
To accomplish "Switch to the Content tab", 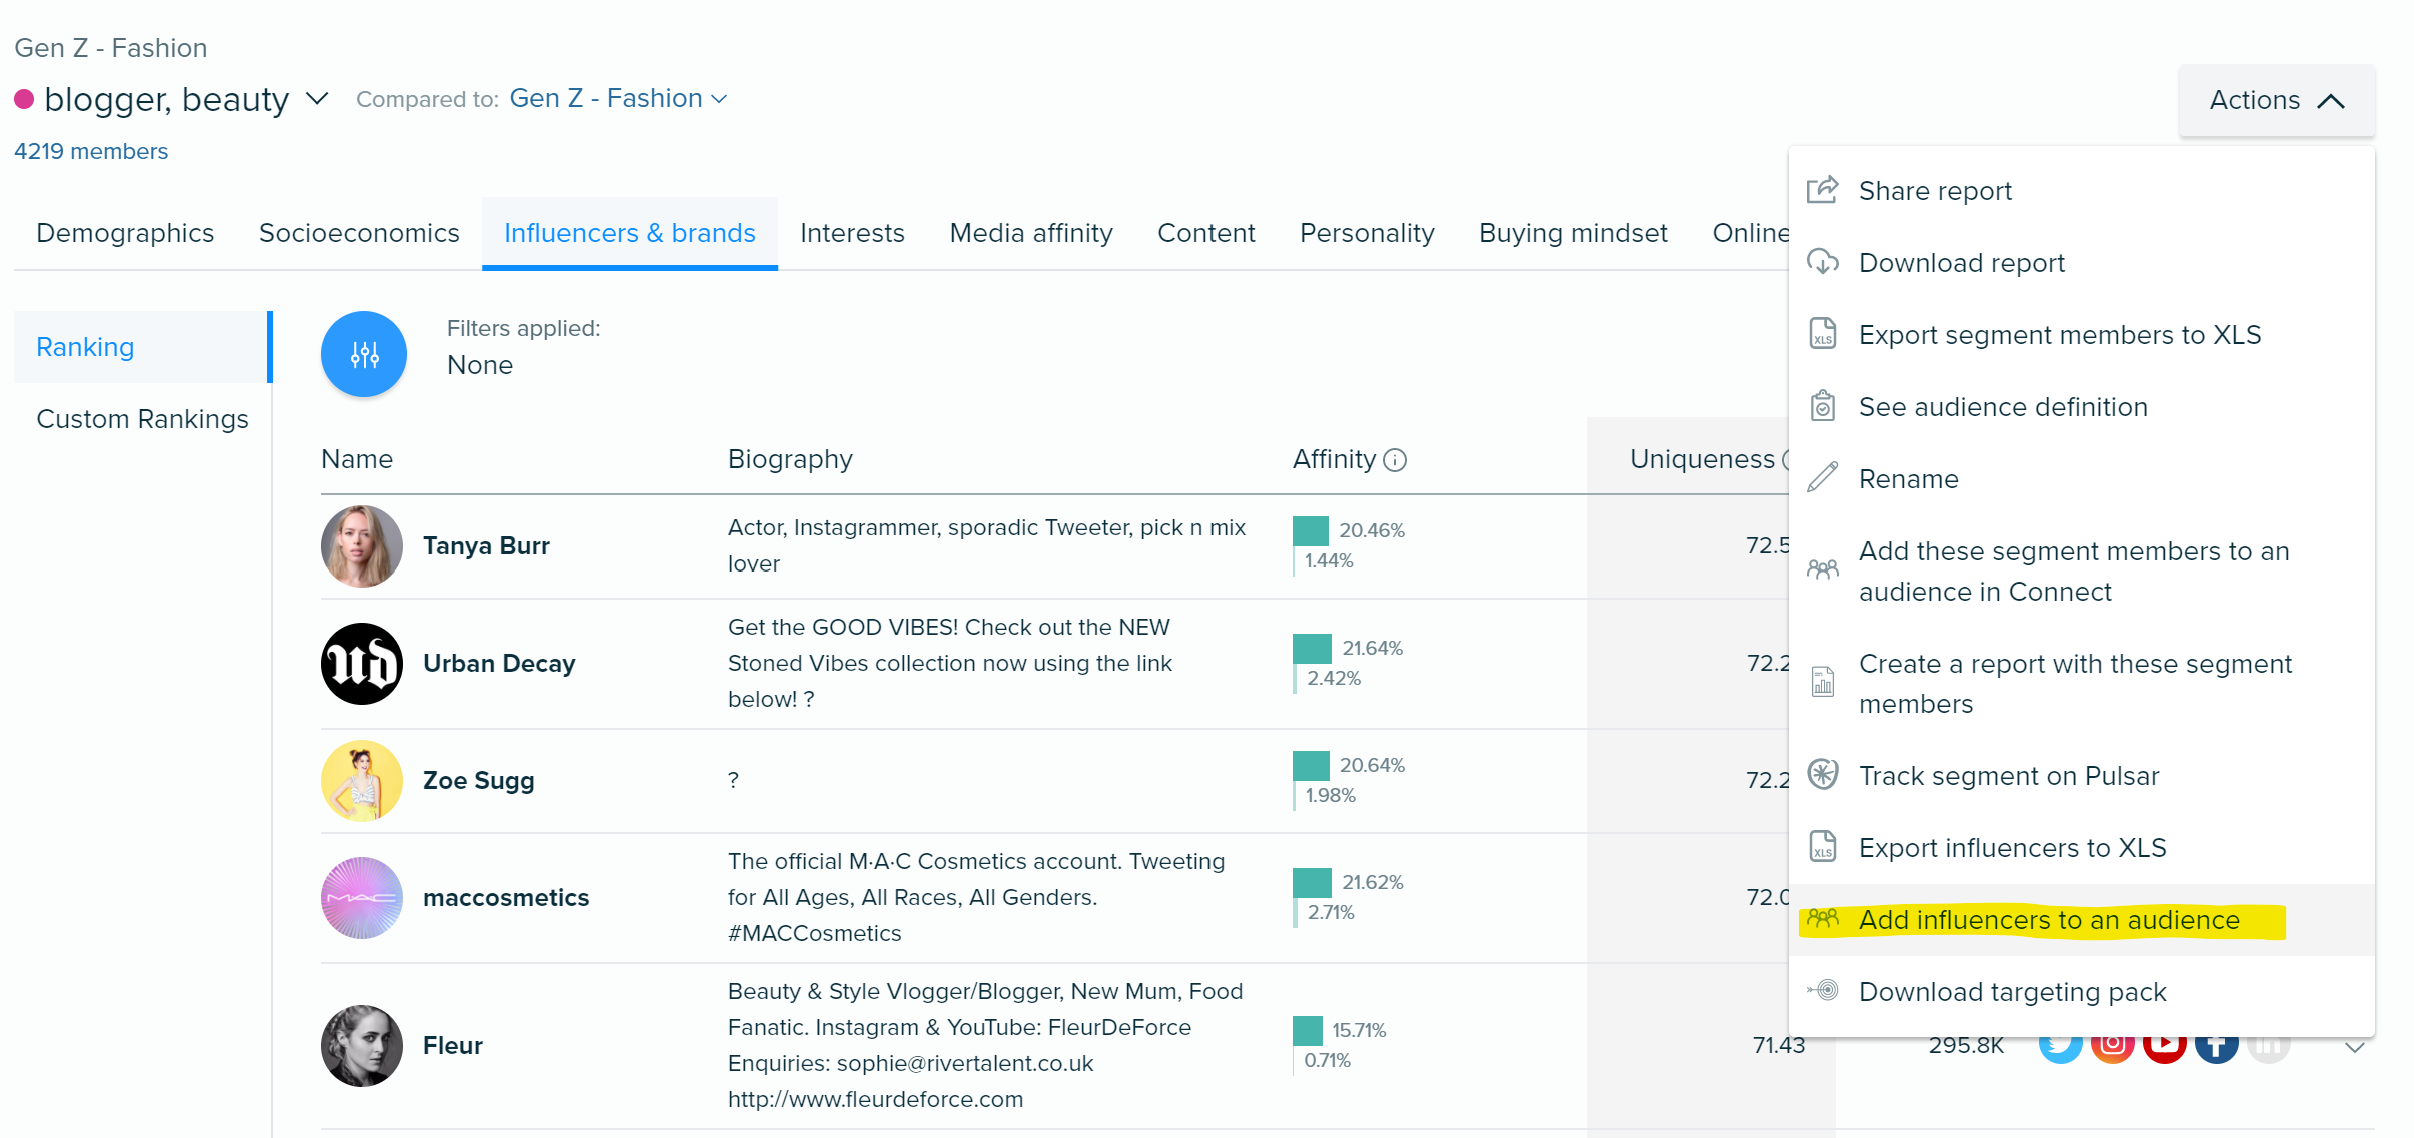I will 1206,232.
